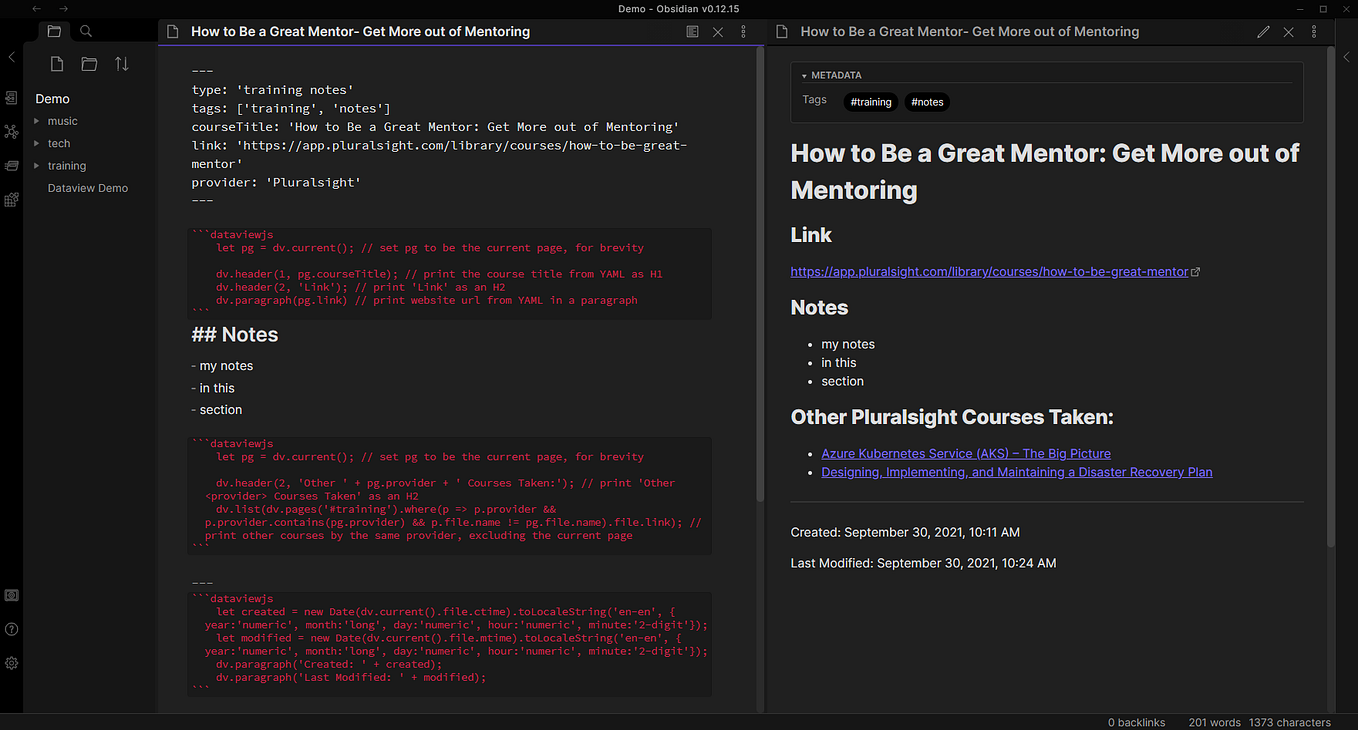Click the Azure Kubernetes Service course link
The width and height of the screenshot is (1358, 730).
click(965, 453)
